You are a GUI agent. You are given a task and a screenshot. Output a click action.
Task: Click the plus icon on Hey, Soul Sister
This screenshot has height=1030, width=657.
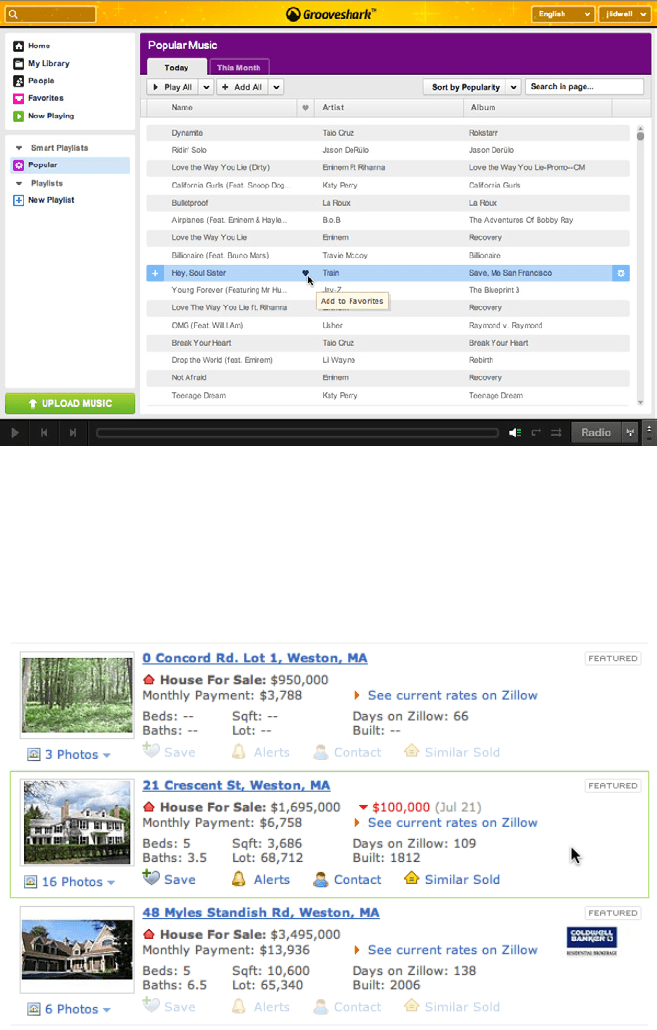pos(155,273)
